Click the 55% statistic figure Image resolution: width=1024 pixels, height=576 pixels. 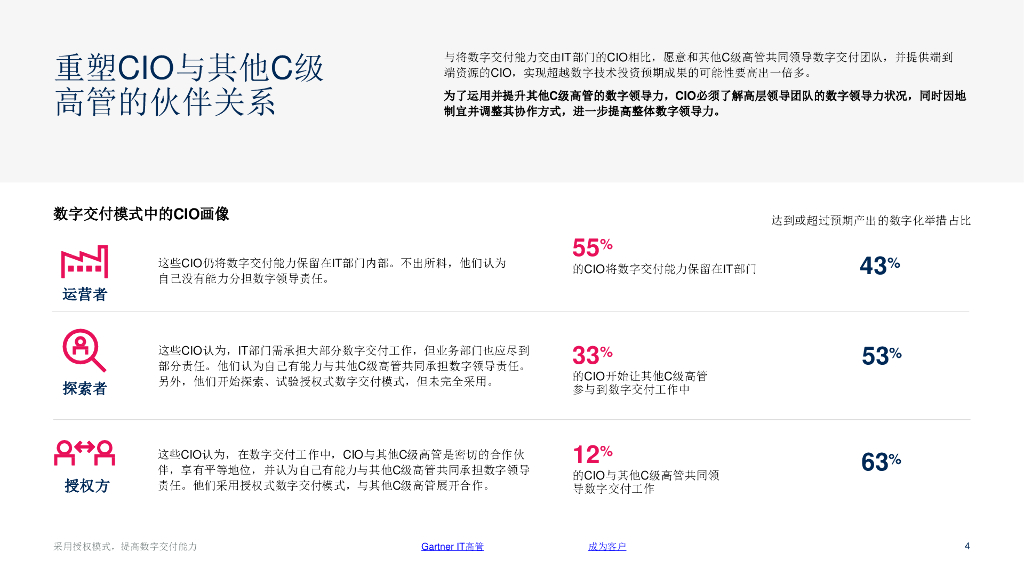pos(592,248)
